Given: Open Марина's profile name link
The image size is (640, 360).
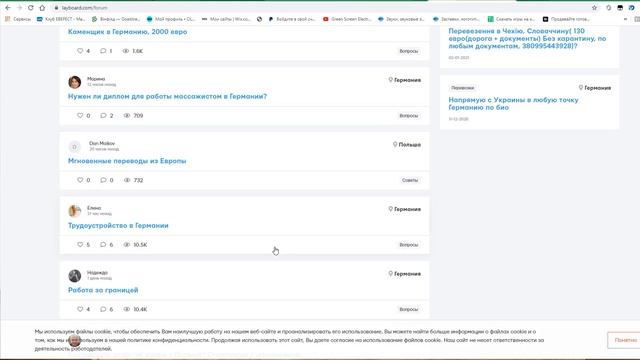Looking at the screenshot, I should (96, 79).
